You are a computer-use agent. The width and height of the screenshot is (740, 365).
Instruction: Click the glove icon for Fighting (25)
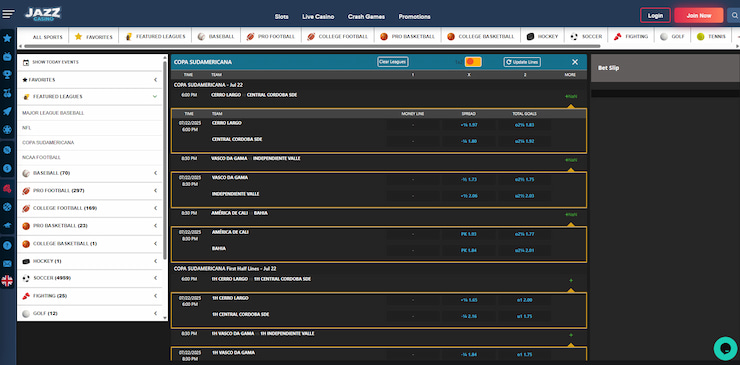pyautogui.click(x=26, y=296)
